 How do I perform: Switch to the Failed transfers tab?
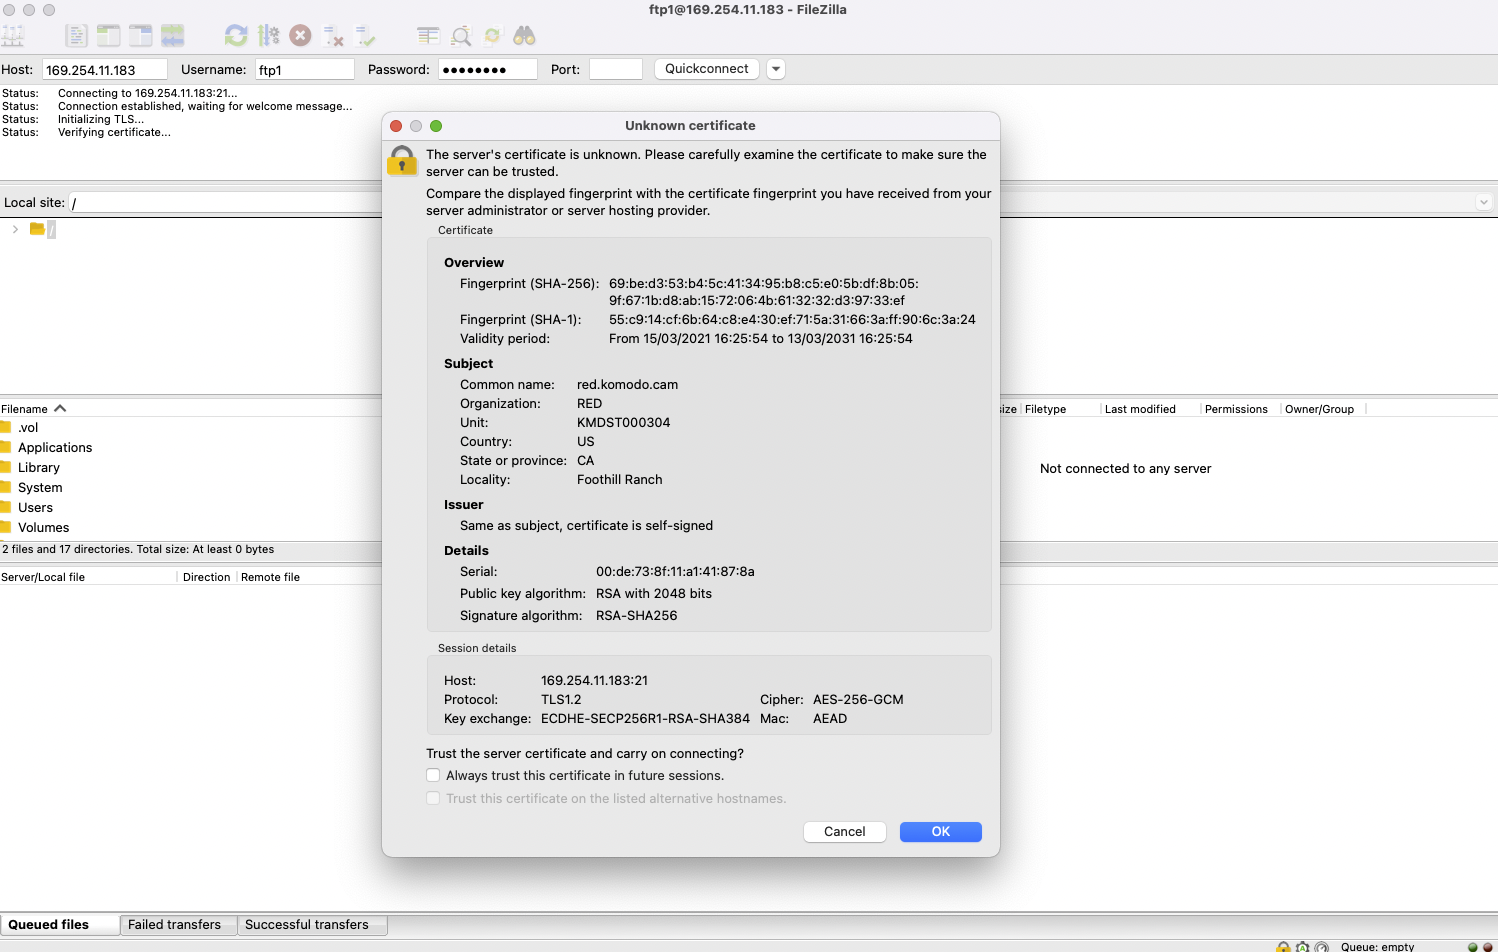[177, 925]
